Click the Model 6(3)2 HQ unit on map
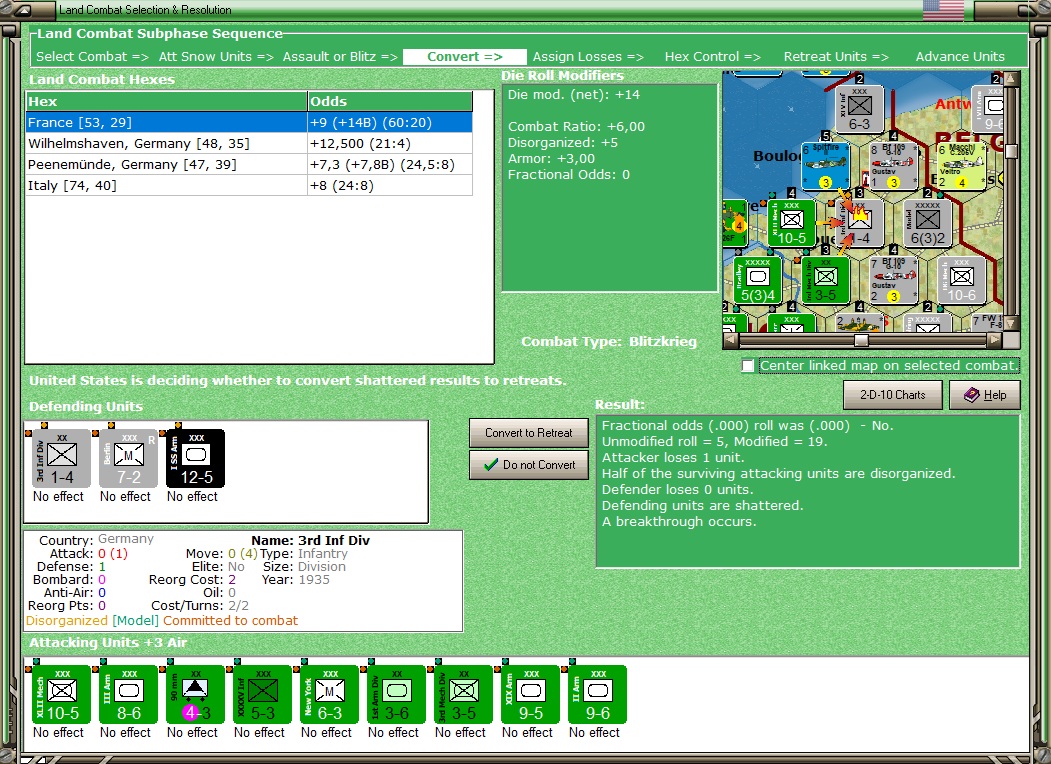The height and width of the screenshot is (764, 1051). pos(928,223)
